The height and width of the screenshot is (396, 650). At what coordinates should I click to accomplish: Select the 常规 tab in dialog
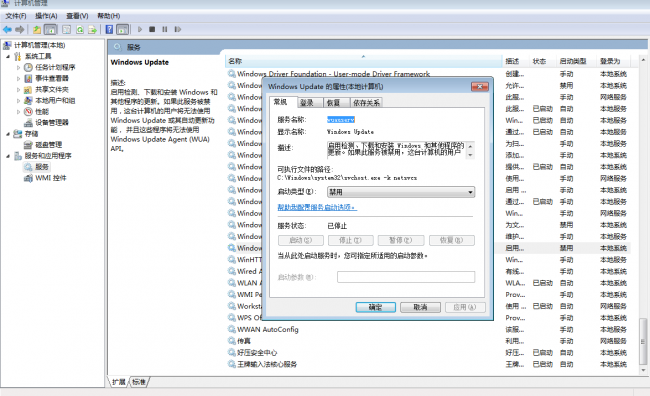pos(284,102)
